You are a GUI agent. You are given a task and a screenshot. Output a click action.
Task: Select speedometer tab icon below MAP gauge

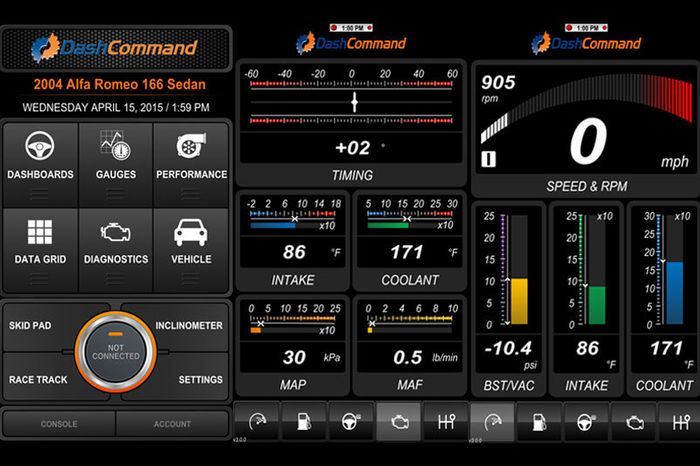258,421
